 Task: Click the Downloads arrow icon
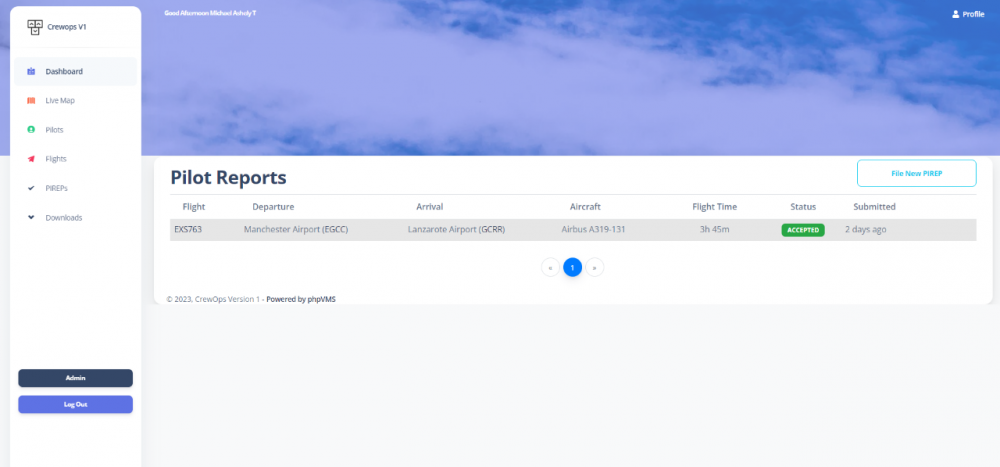(31, 217)
